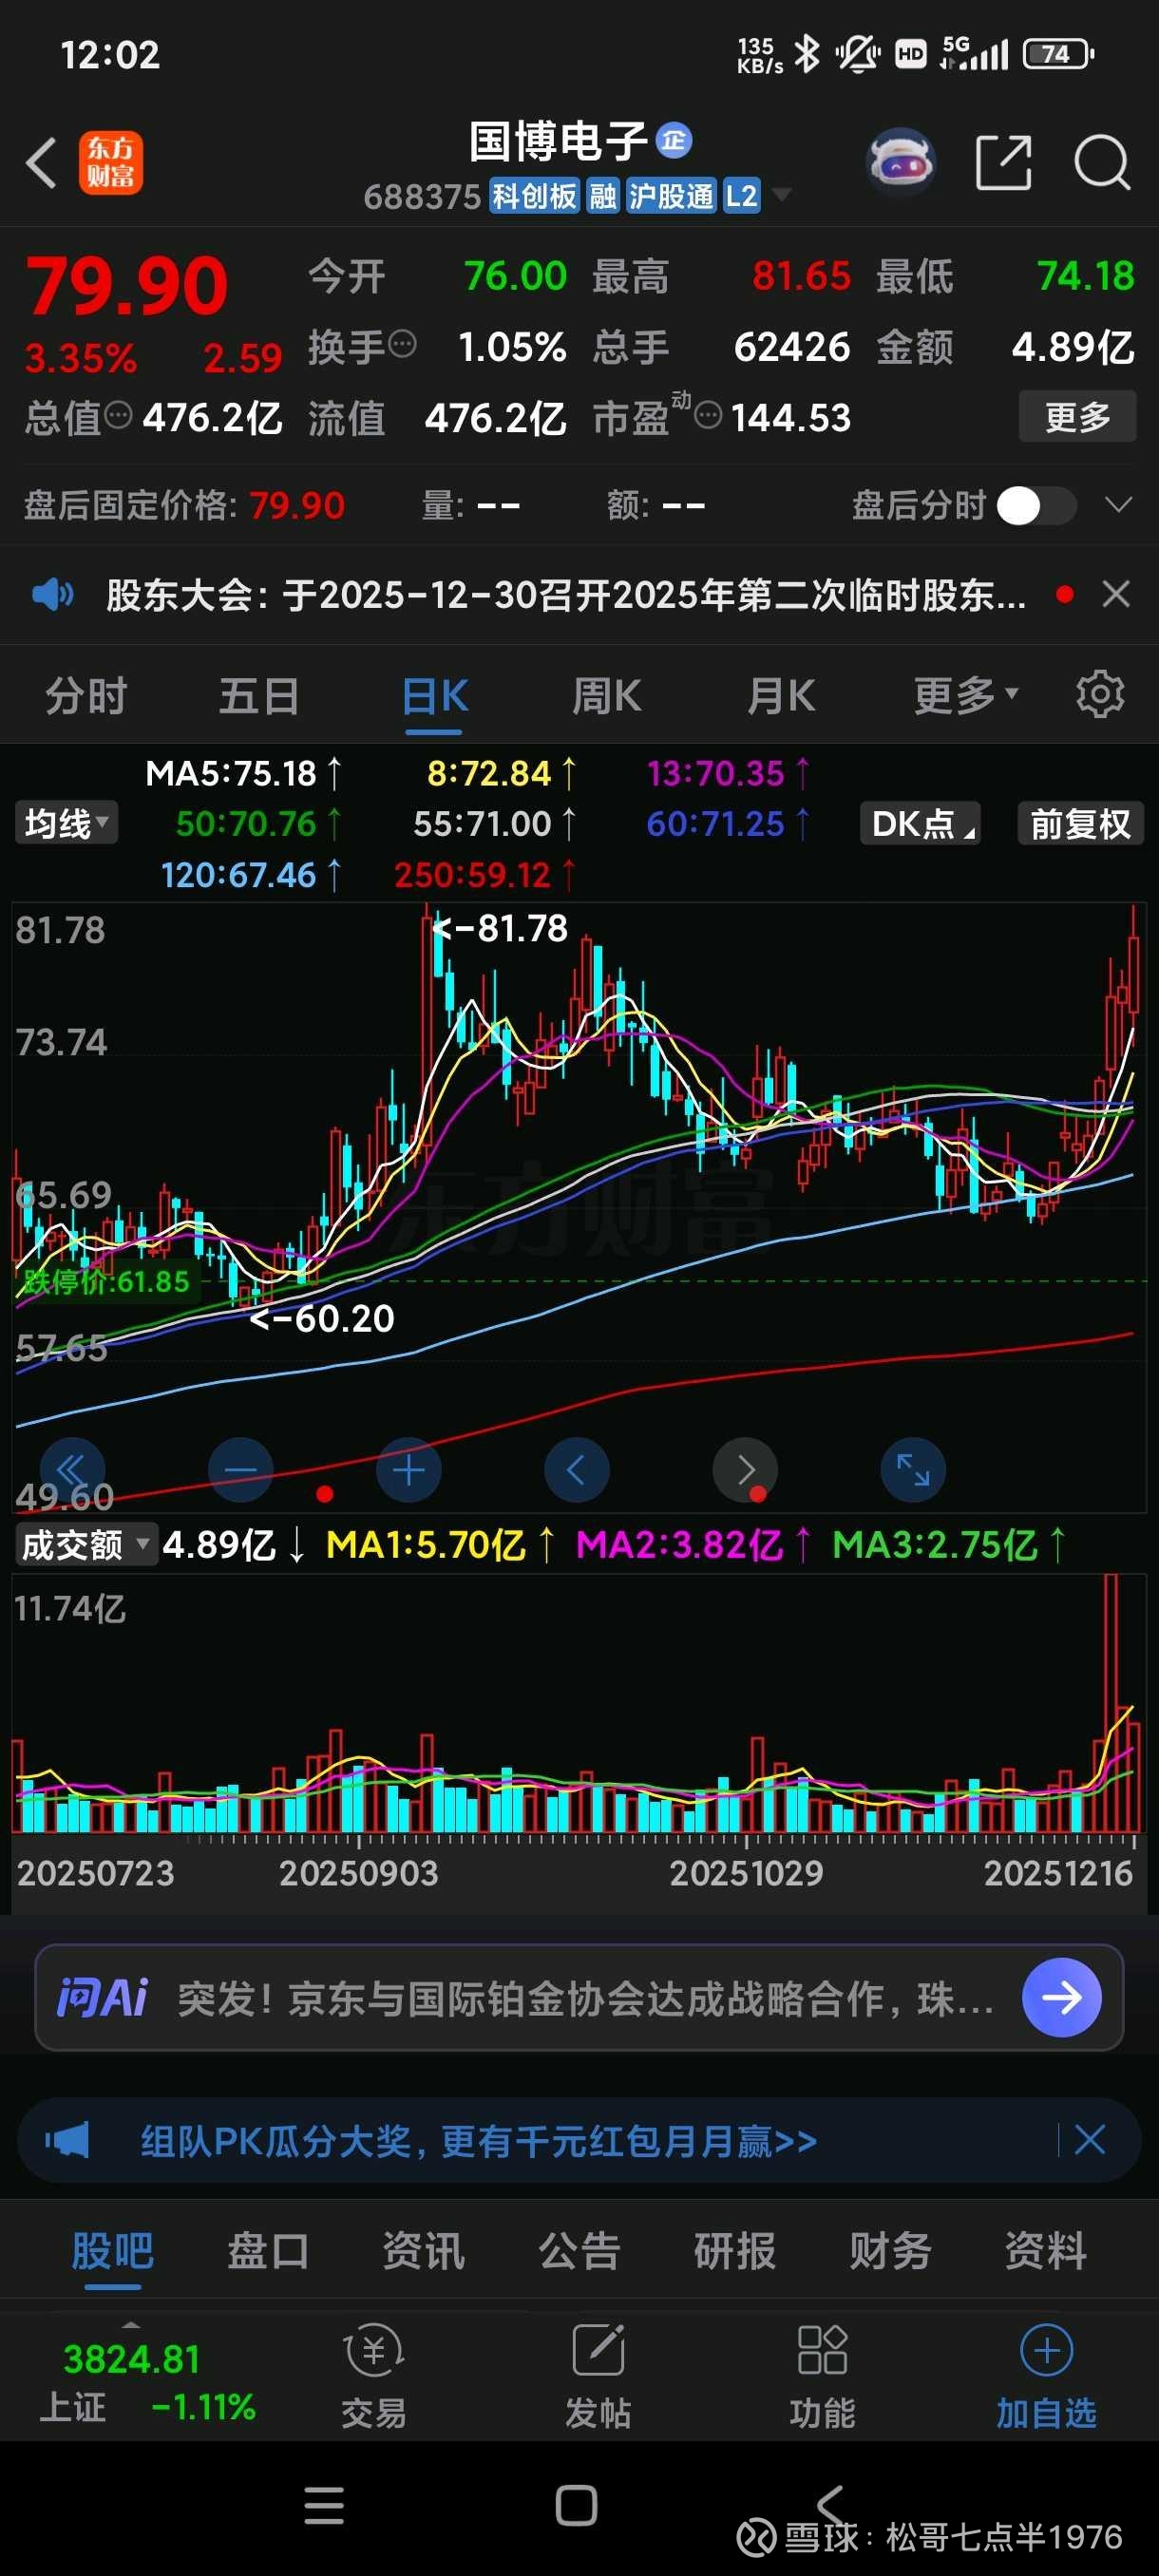Tap the L2 level tag
Screen dimensions: 1159x2576
coord(741,195)
